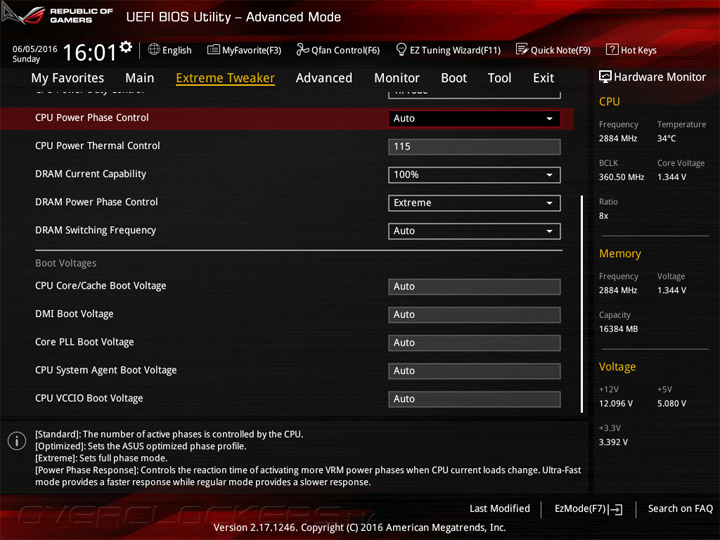Open Quick Note(F9)
Screen dimensions: 720x540
(561, 50)
